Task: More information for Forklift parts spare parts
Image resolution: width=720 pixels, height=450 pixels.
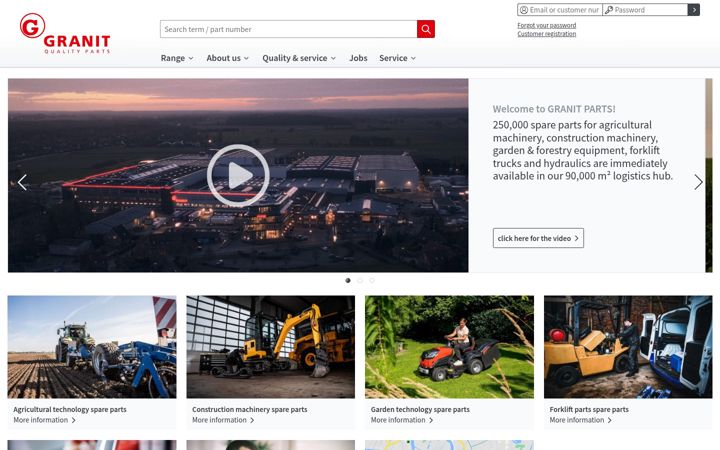Action: click(x=580, y=420)
